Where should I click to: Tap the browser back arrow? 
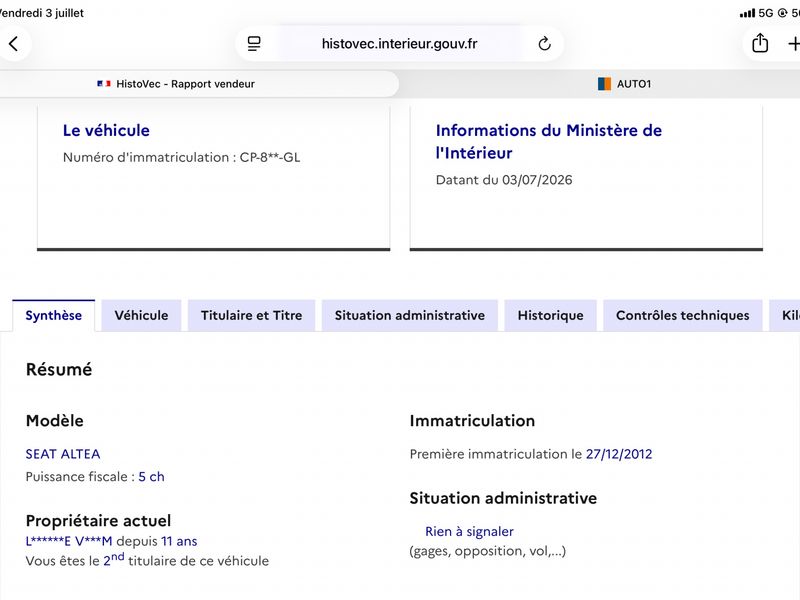[14, 44]
